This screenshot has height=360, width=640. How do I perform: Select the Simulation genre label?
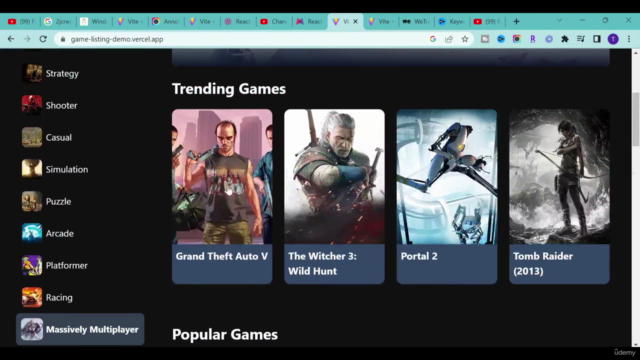pos(67,169)
